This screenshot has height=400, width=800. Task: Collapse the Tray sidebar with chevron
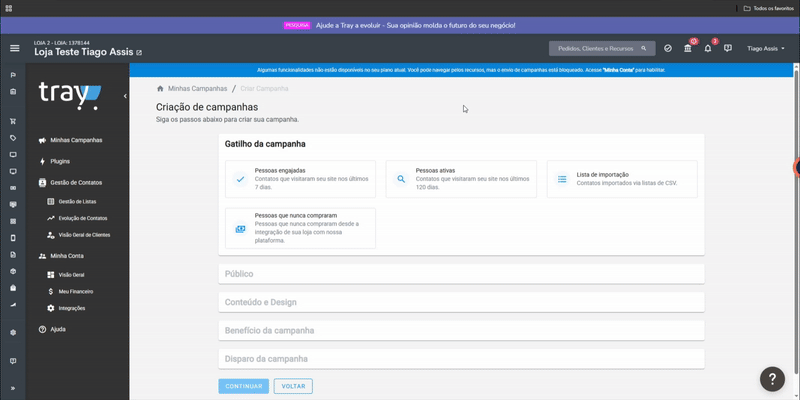[125, 96]
